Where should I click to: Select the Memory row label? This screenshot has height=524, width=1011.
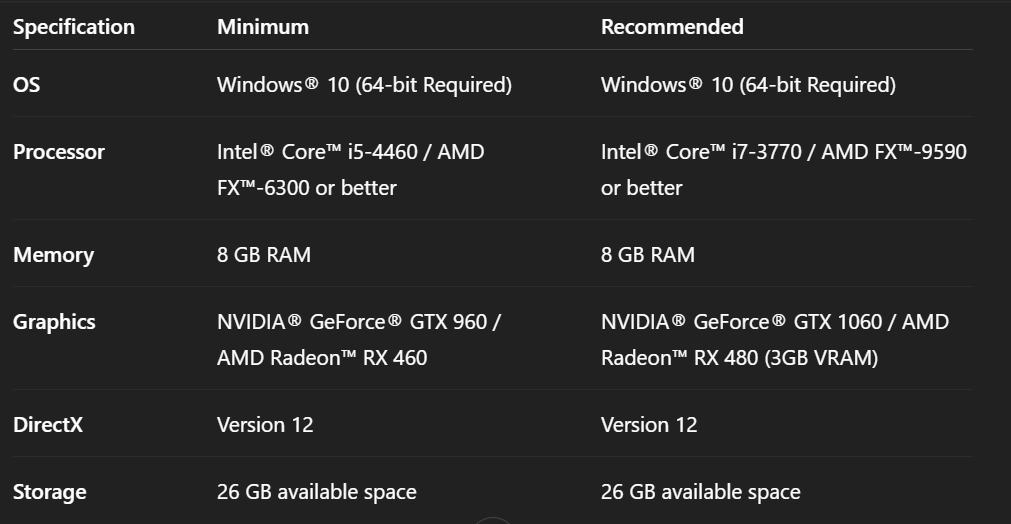click(x=53, y=255)
